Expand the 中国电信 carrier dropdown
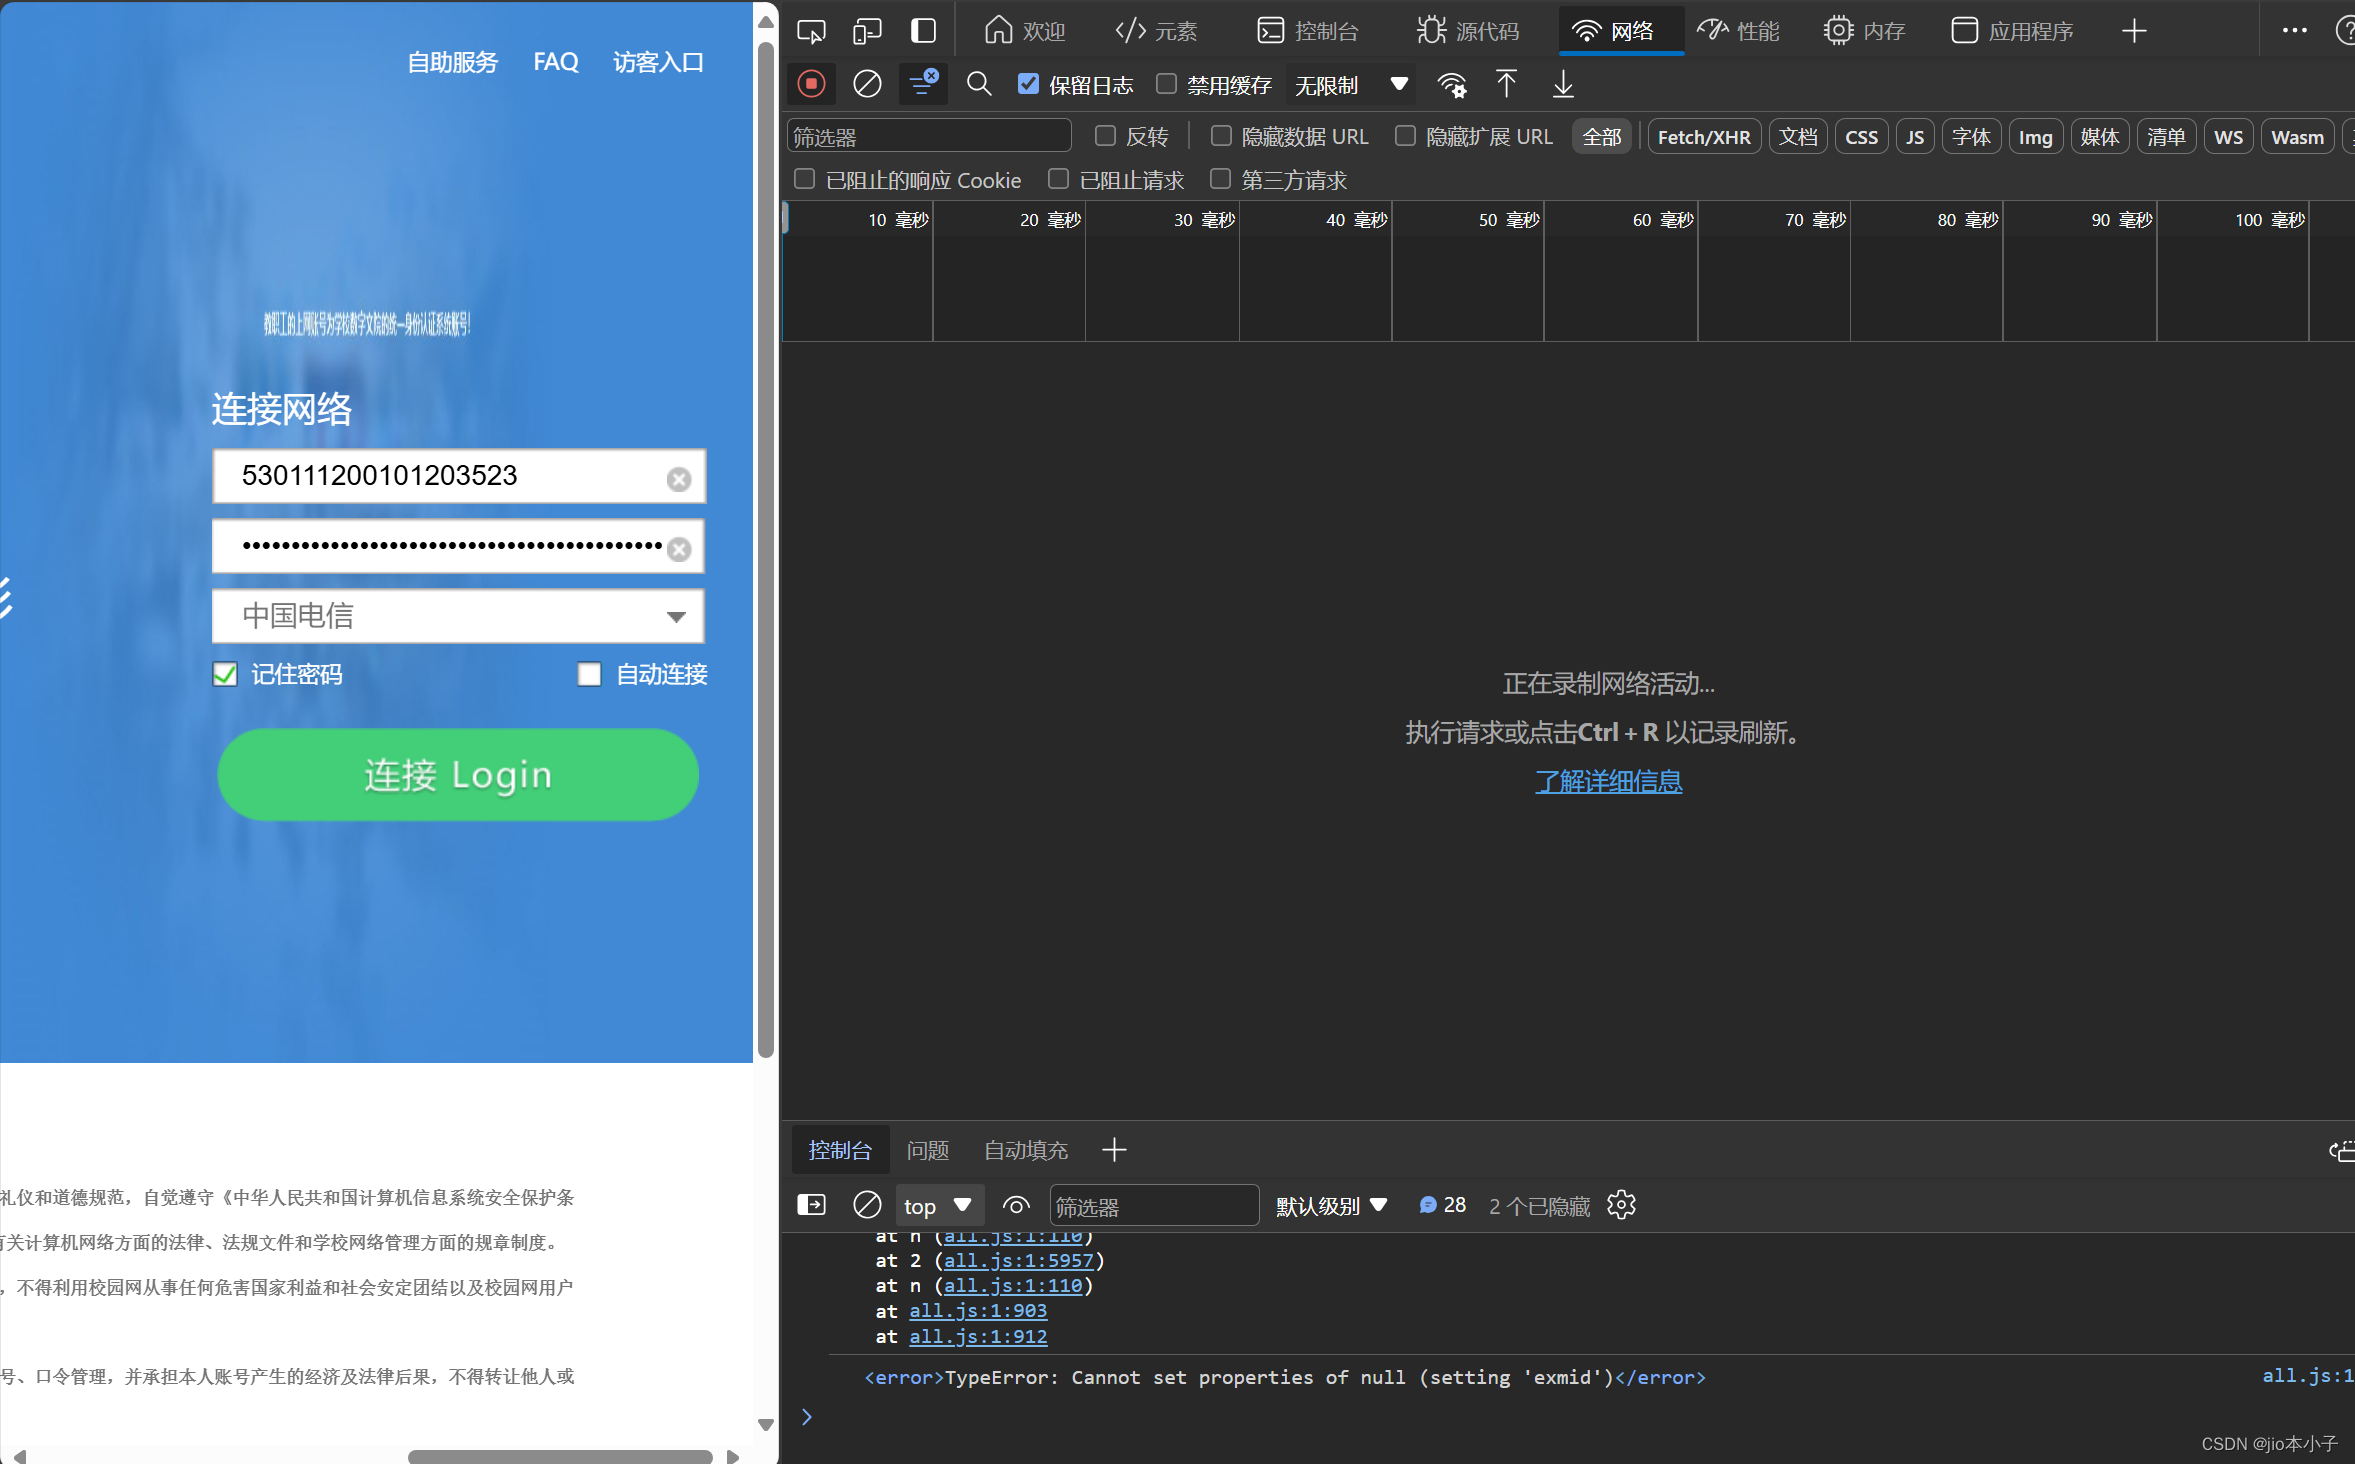Screen dimensions: 2355x1464 coord(458,616)
